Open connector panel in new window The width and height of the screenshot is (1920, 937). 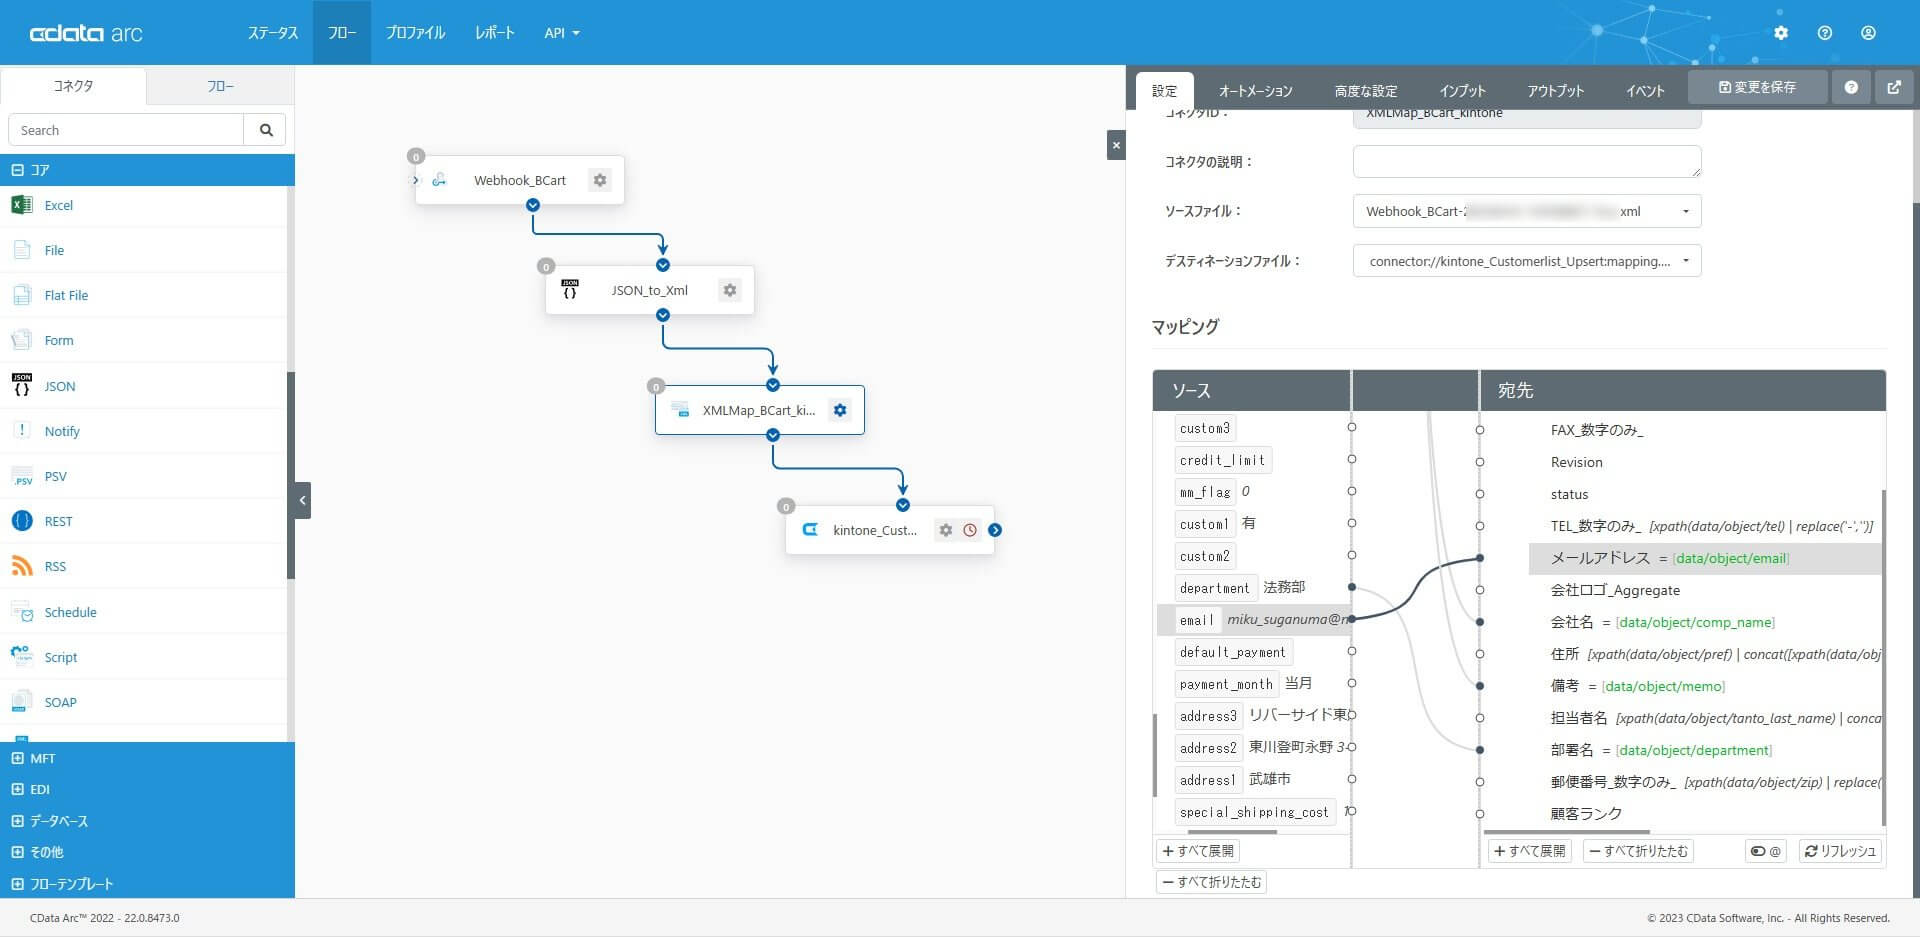tap(1894, 87)
